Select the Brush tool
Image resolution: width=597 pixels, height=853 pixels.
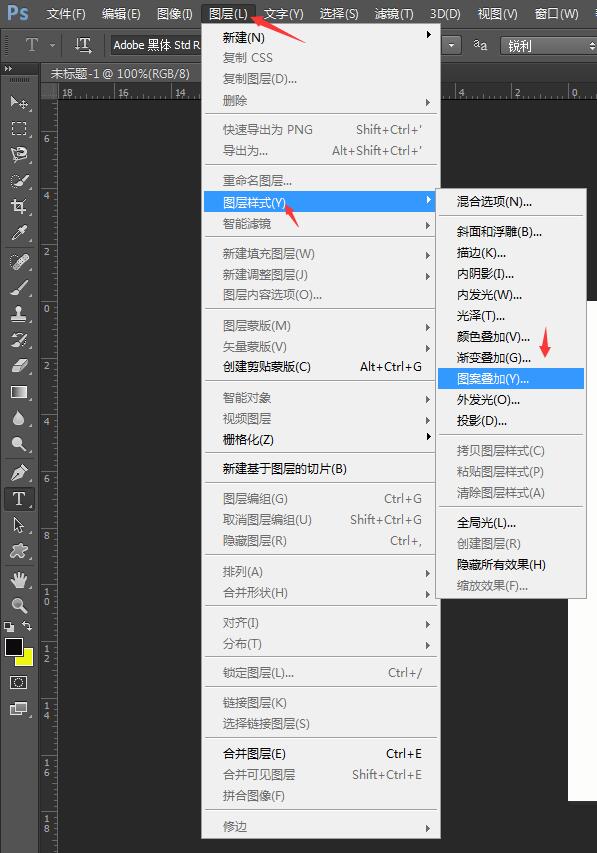coord(20,288)
